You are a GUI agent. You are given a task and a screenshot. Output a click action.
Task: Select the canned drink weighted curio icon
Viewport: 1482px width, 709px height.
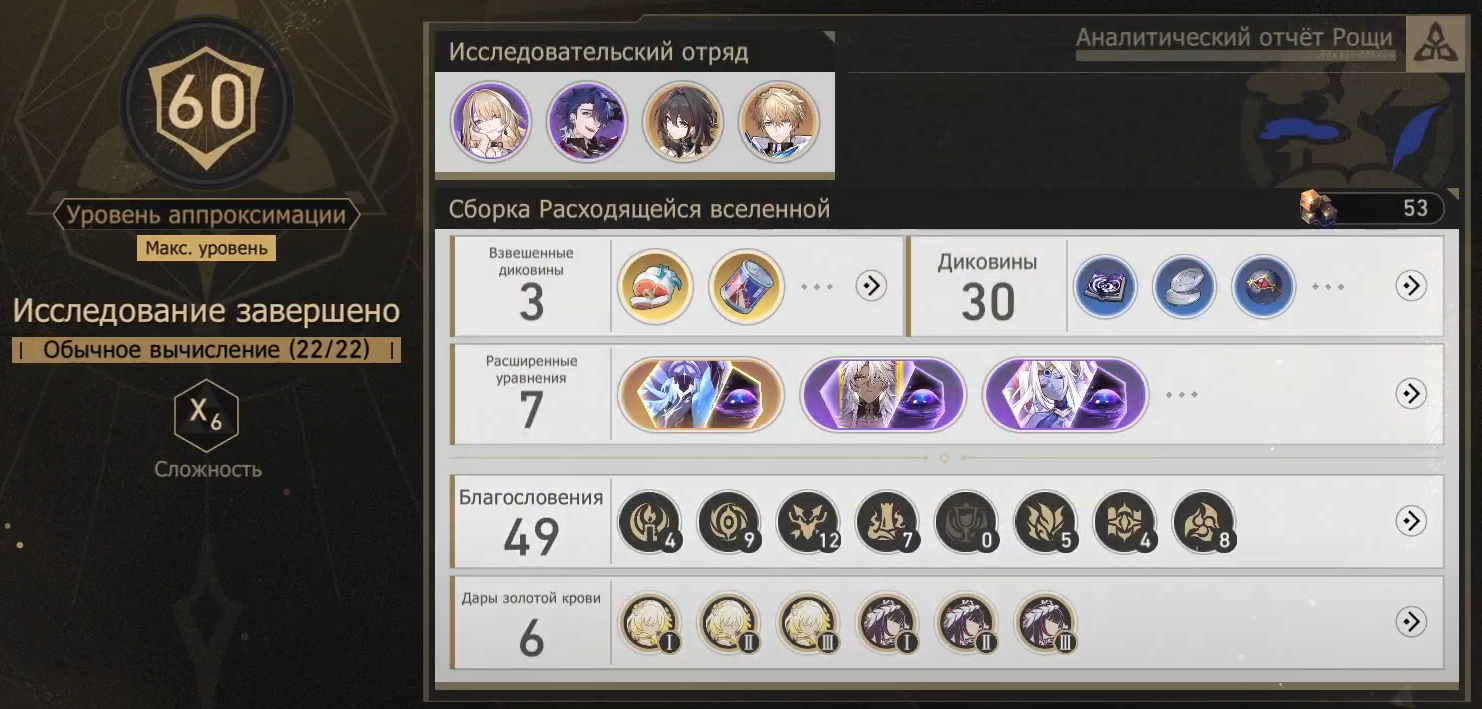point(742,286)
